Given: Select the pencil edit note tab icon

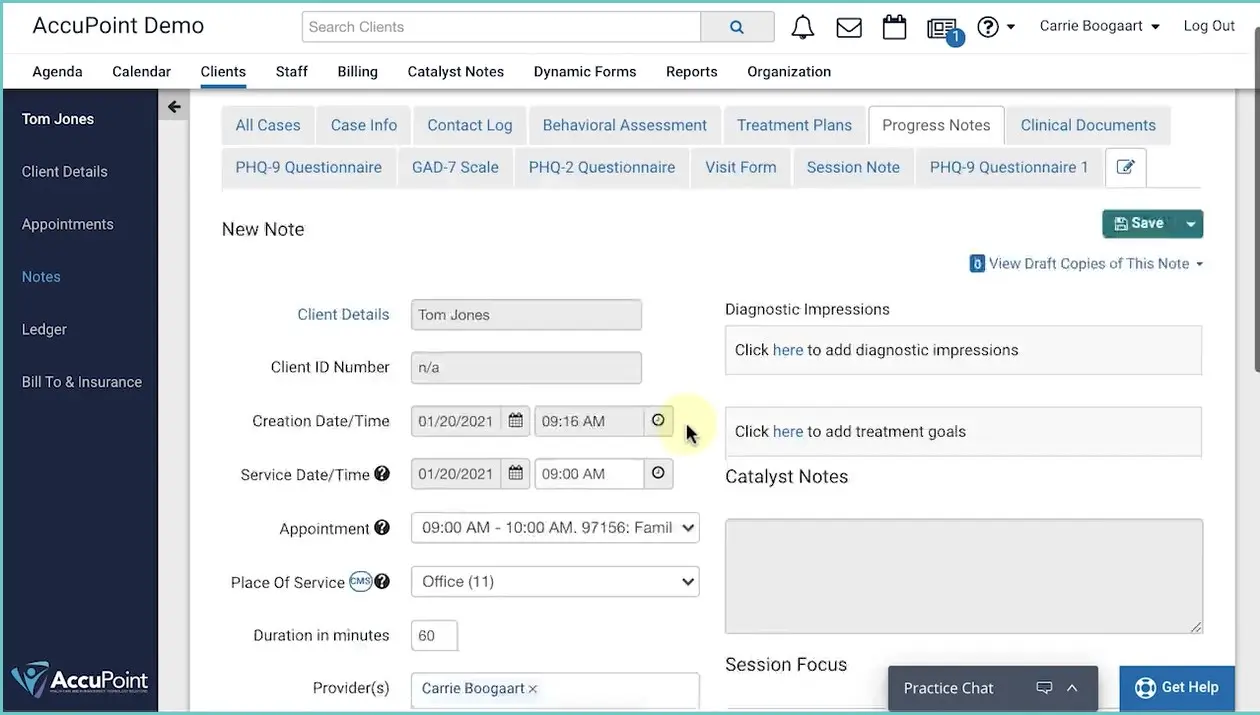Looking at the screenshot, I should coord(1126,167).
